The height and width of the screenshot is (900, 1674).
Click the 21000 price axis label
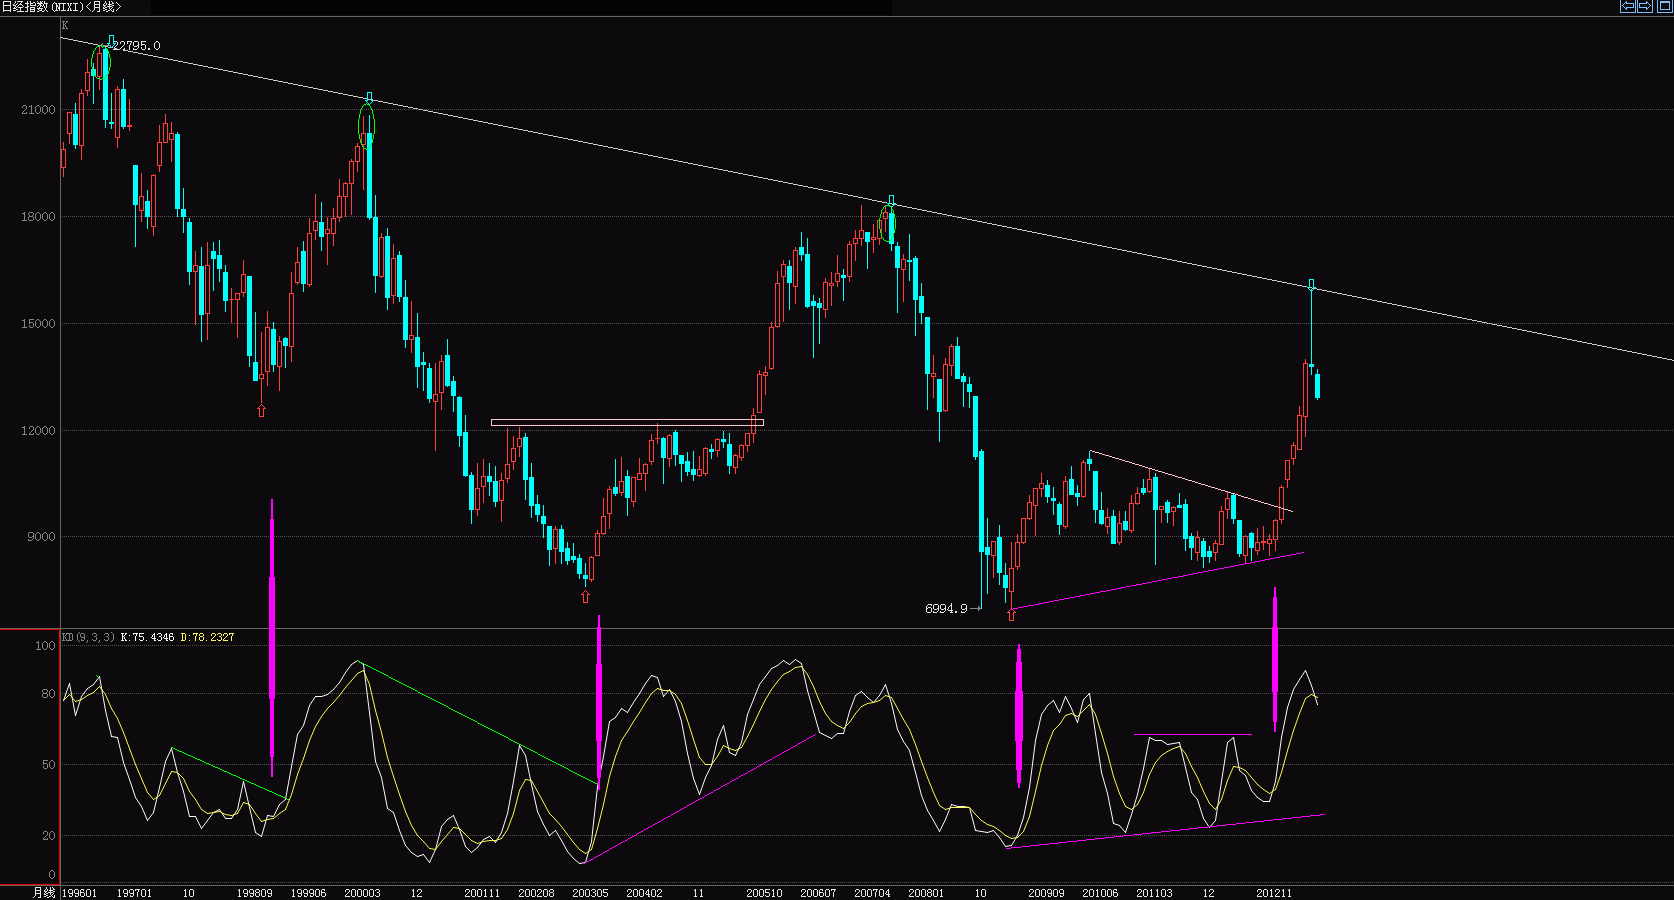click(39, 110)
